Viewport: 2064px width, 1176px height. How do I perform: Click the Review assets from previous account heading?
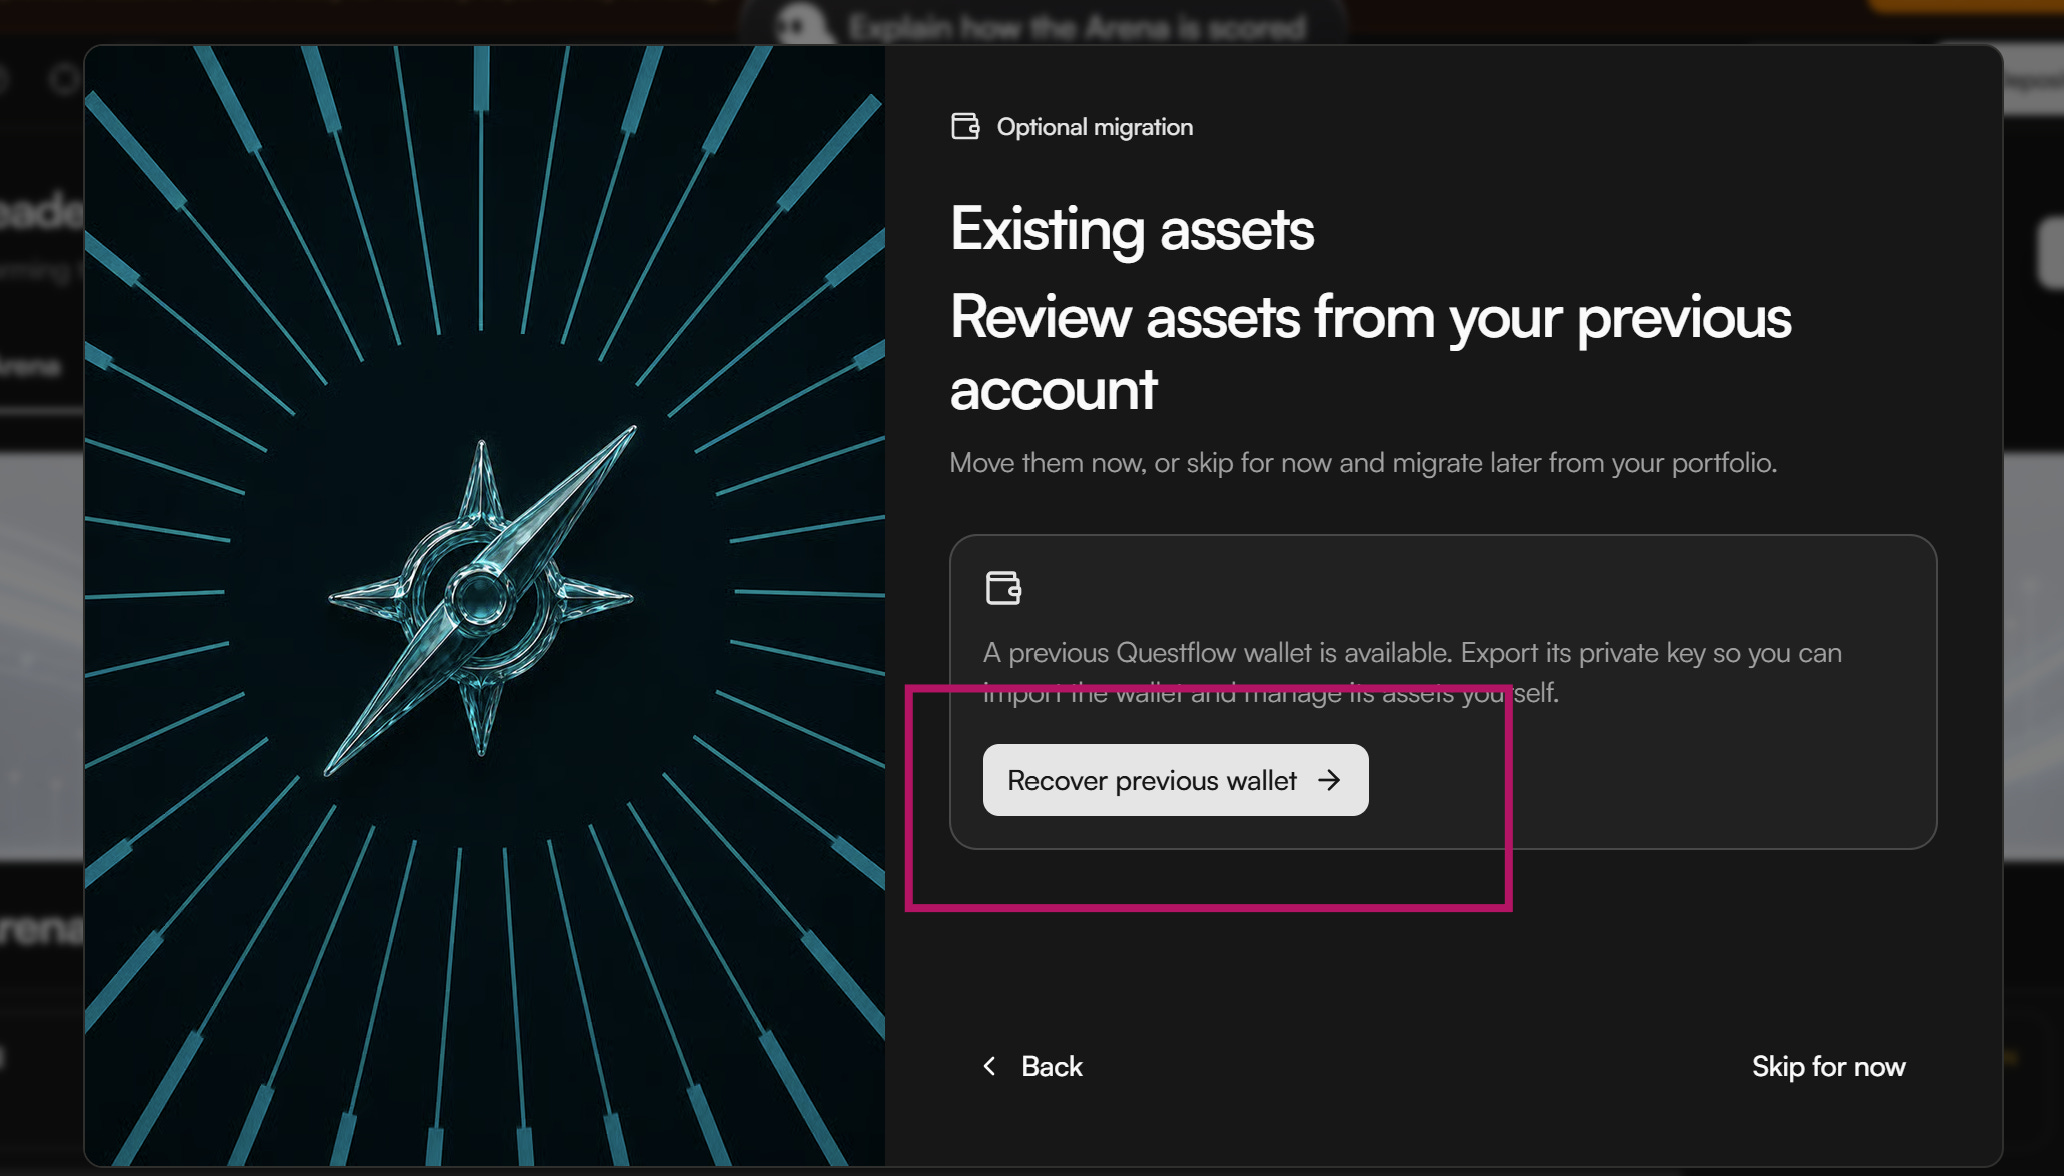point(1370,352)
